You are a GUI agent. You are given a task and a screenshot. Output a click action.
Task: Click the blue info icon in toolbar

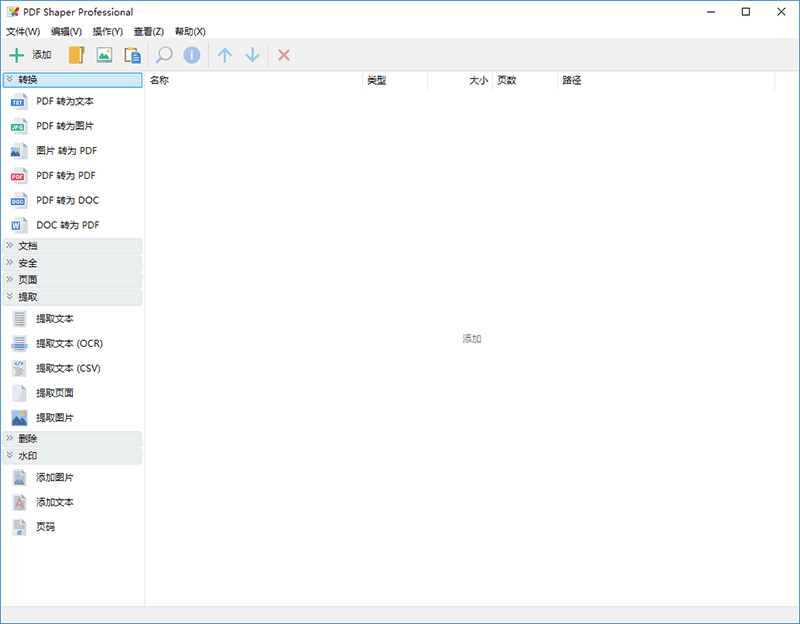(192, 55)
